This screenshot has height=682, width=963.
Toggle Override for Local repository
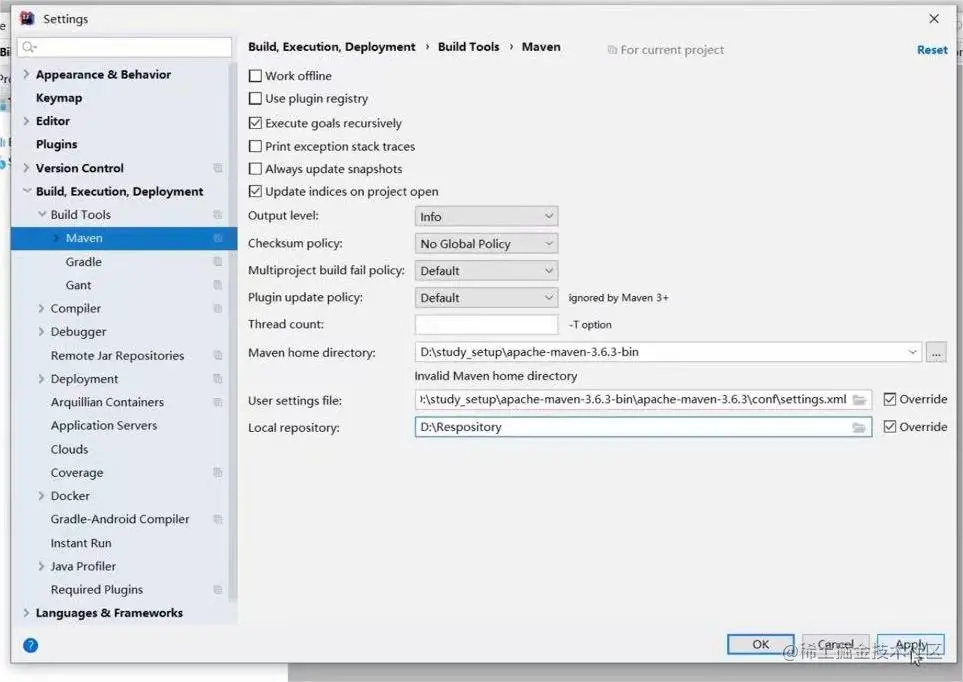(x=889, y=426)
